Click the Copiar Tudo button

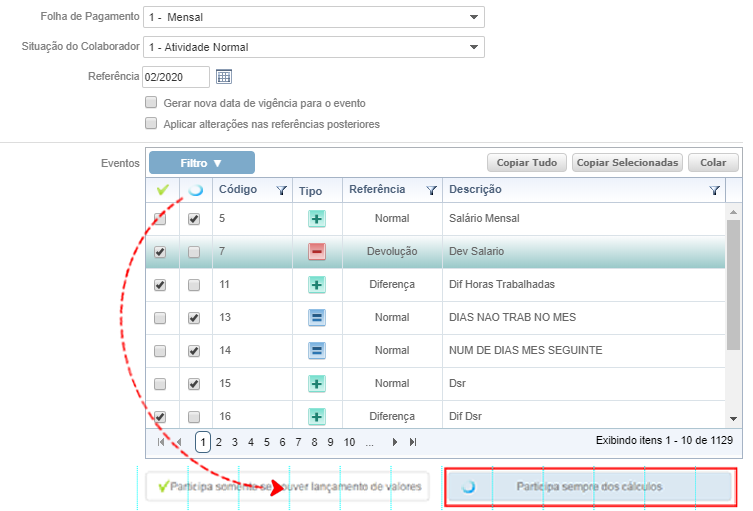[x=527, y=163]
